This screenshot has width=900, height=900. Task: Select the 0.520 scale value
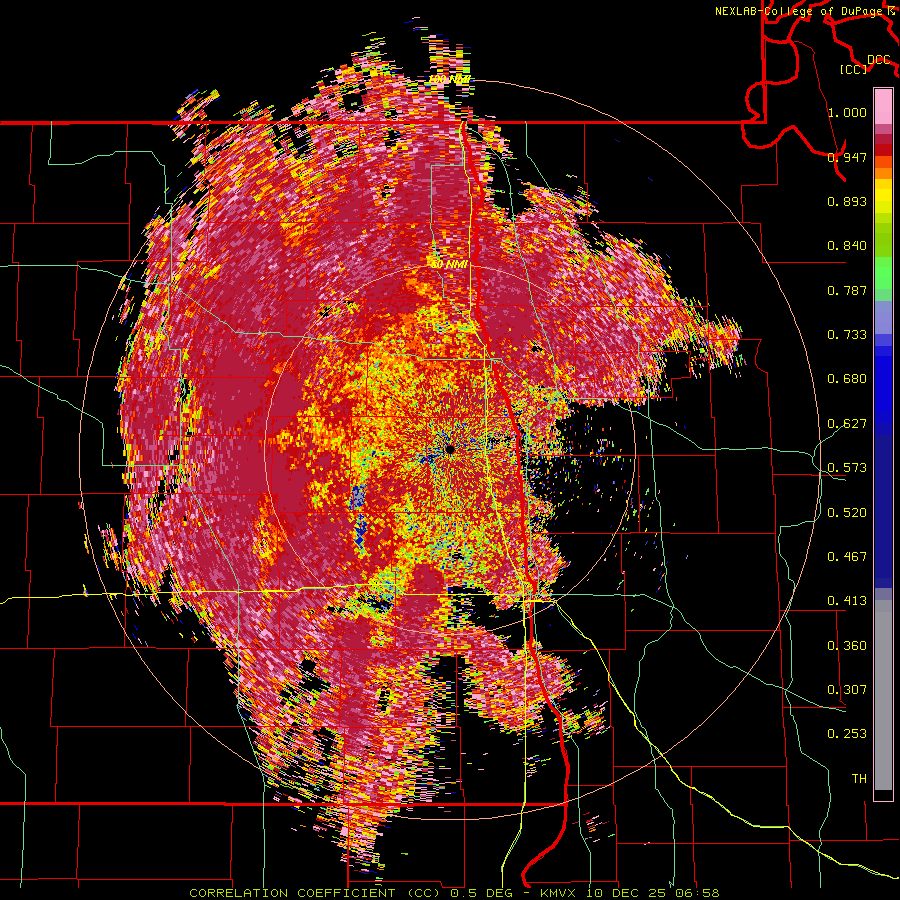847,513
